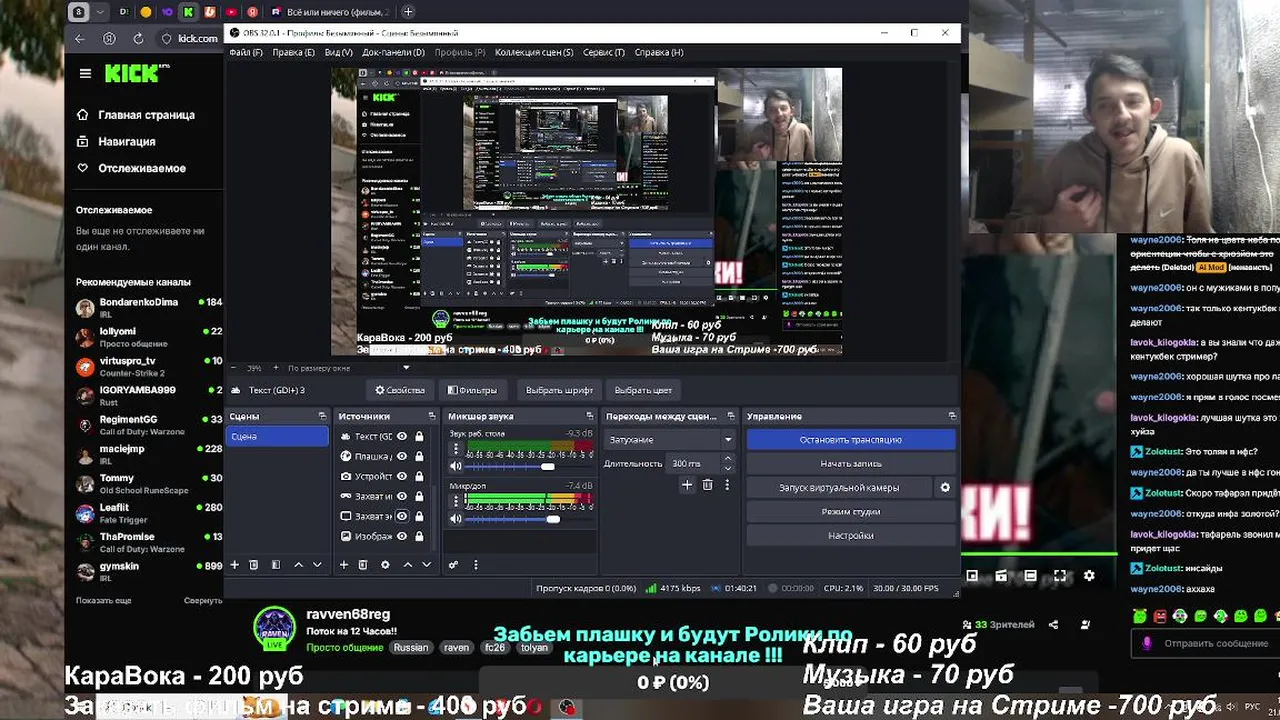The height and width of the screenshot is (720, 1280).
Task: Toggle visibility of Плашка source
Action: [402, 456]
